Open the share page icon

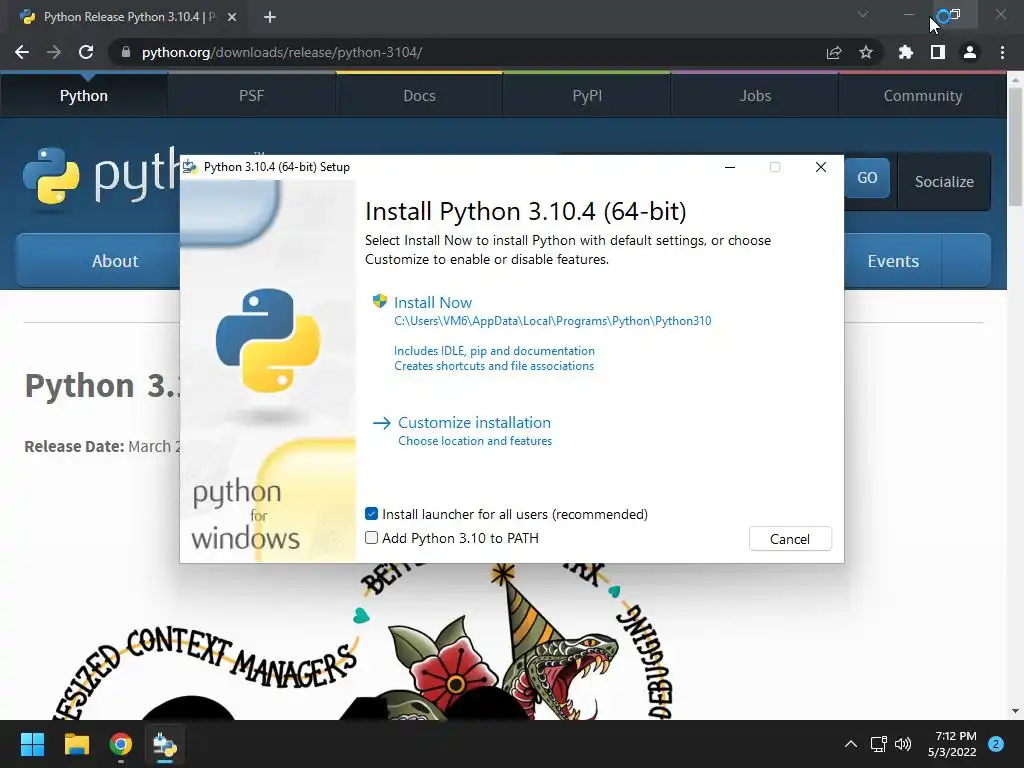click(x=834, y=52)
